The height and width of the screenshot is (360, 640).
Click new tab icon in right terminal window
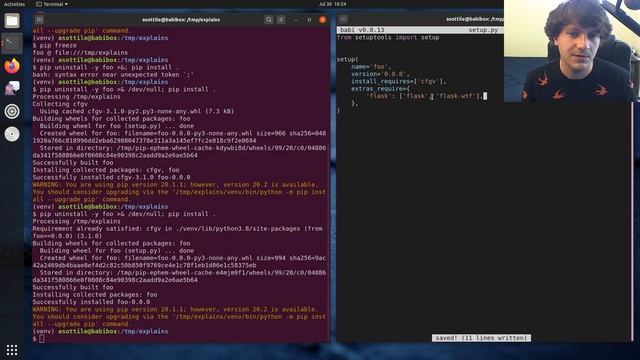343,19
